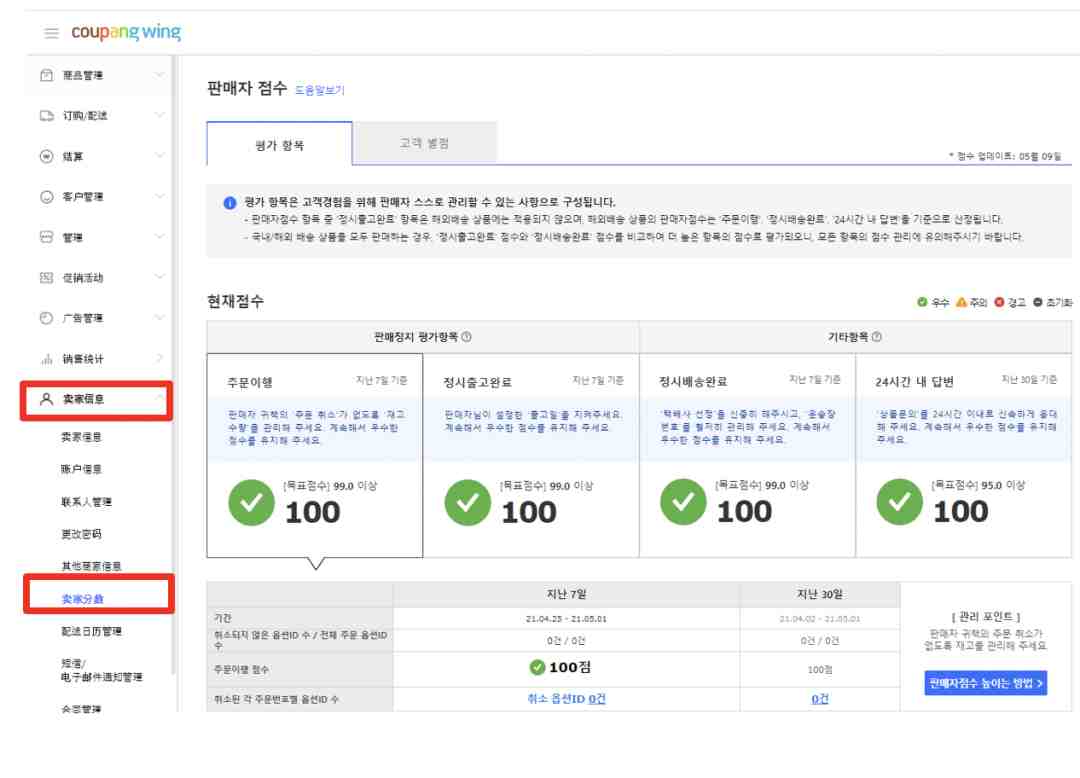Click the blue info icon in the notice box
Image resolution: width=1080 pixels, height=778 pixels.
tap(230, 202)
